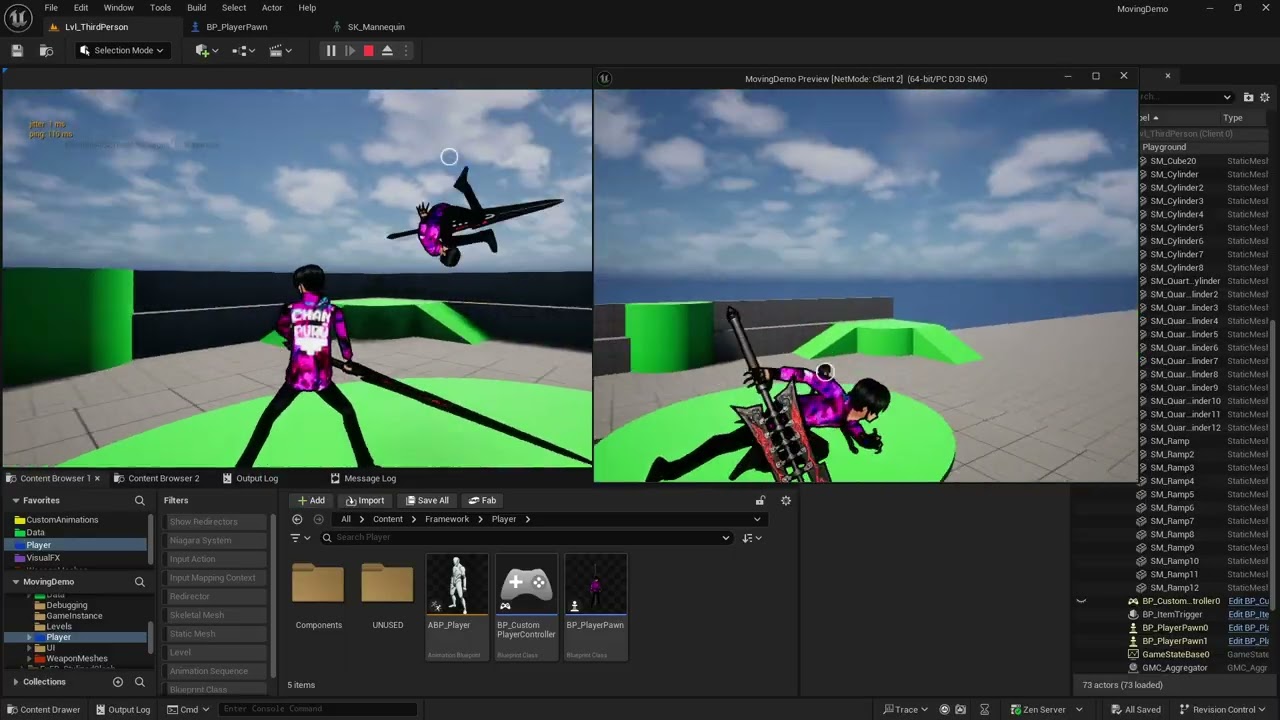
Task: Toggle the Static Mesh filter
Action: coord(213,634)
